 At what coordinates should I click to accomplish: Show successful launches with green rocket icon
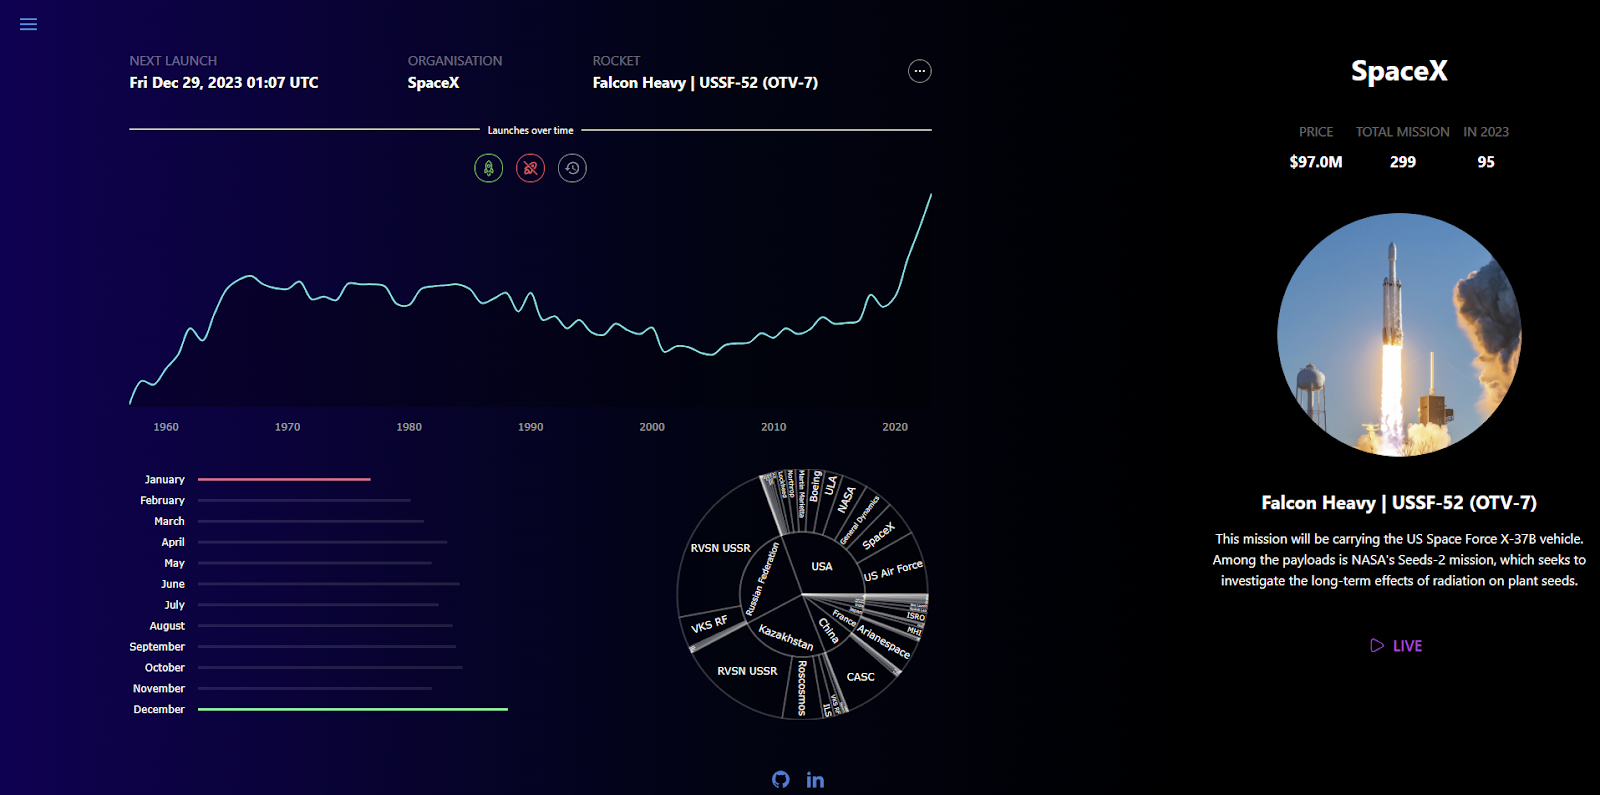click(x=488, y=168)
